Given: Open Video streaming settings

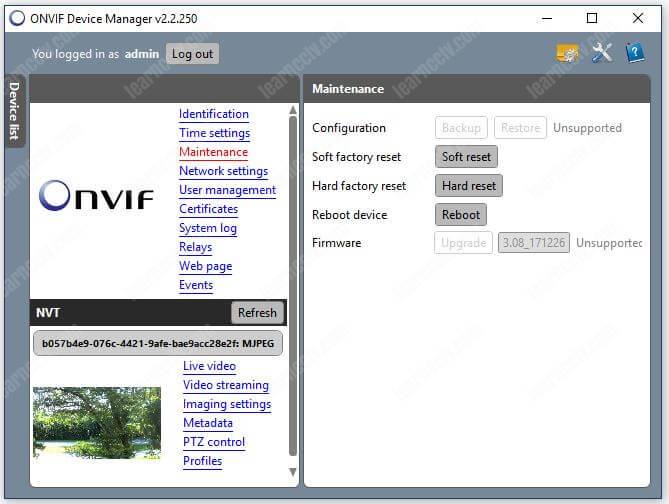Looking at the screenshot, I should pos(226,385).
